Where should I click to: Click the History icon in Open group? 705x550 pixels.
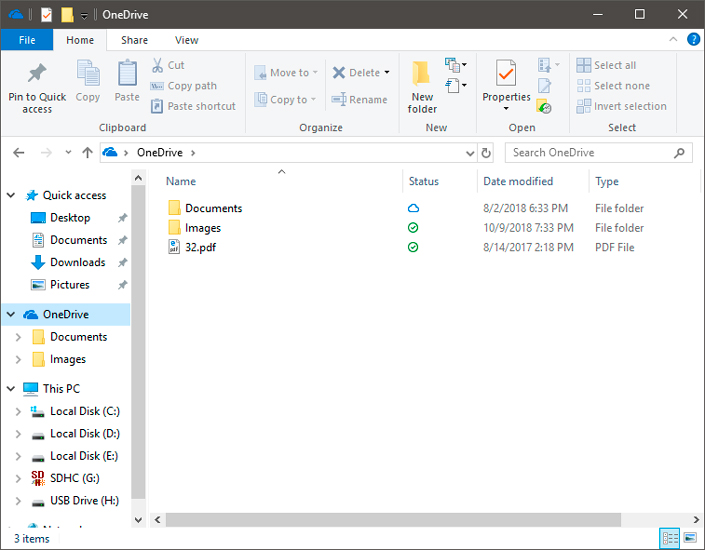[x=544, y=107]
